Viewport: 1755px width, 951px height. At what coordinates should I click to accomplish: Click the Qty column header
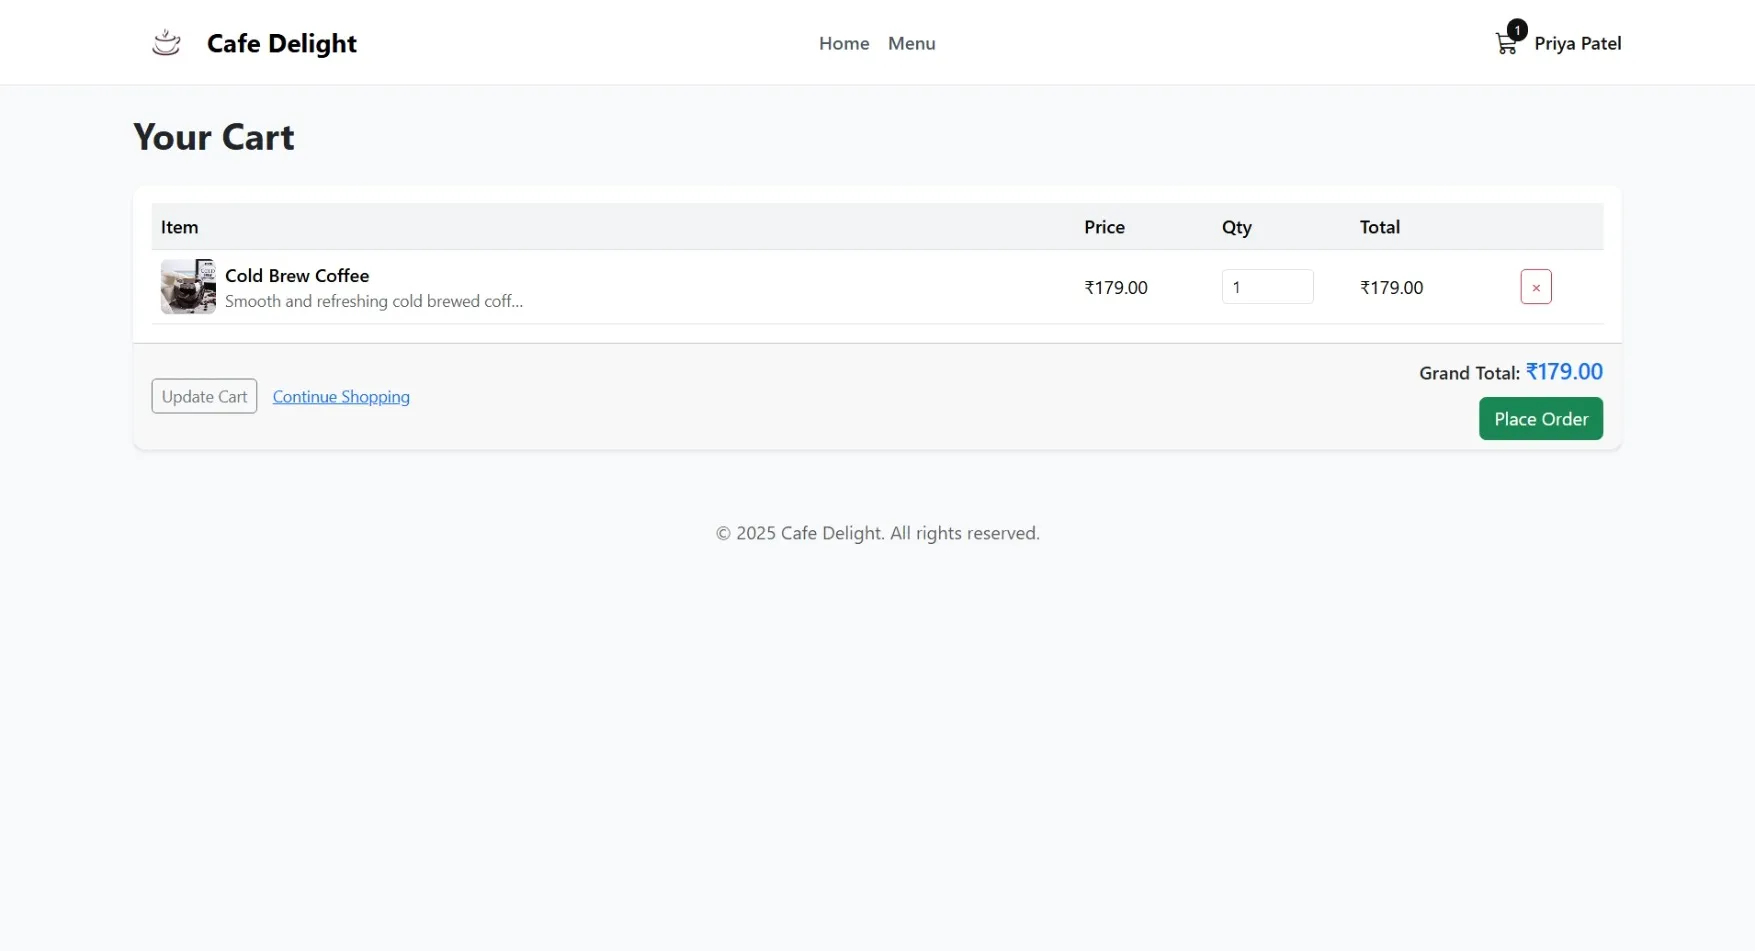(1236, 227)
